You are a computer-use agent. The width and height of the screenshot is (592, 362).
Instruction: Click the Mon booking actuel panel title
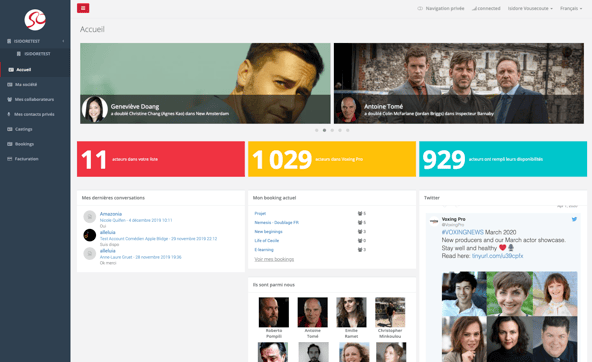[x=274, y=198]
